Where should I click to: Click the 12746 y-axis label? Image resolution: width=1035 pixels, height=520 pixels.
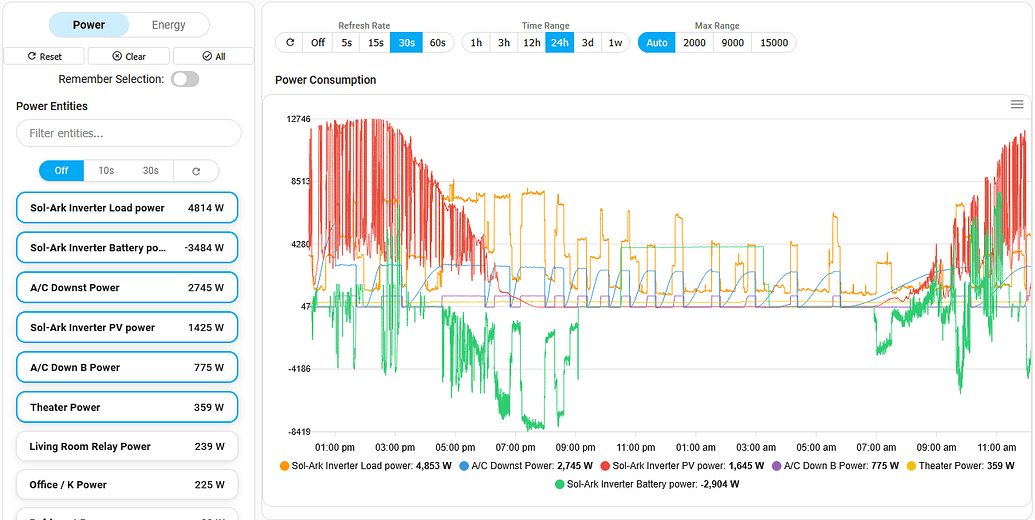pos(298,119)
